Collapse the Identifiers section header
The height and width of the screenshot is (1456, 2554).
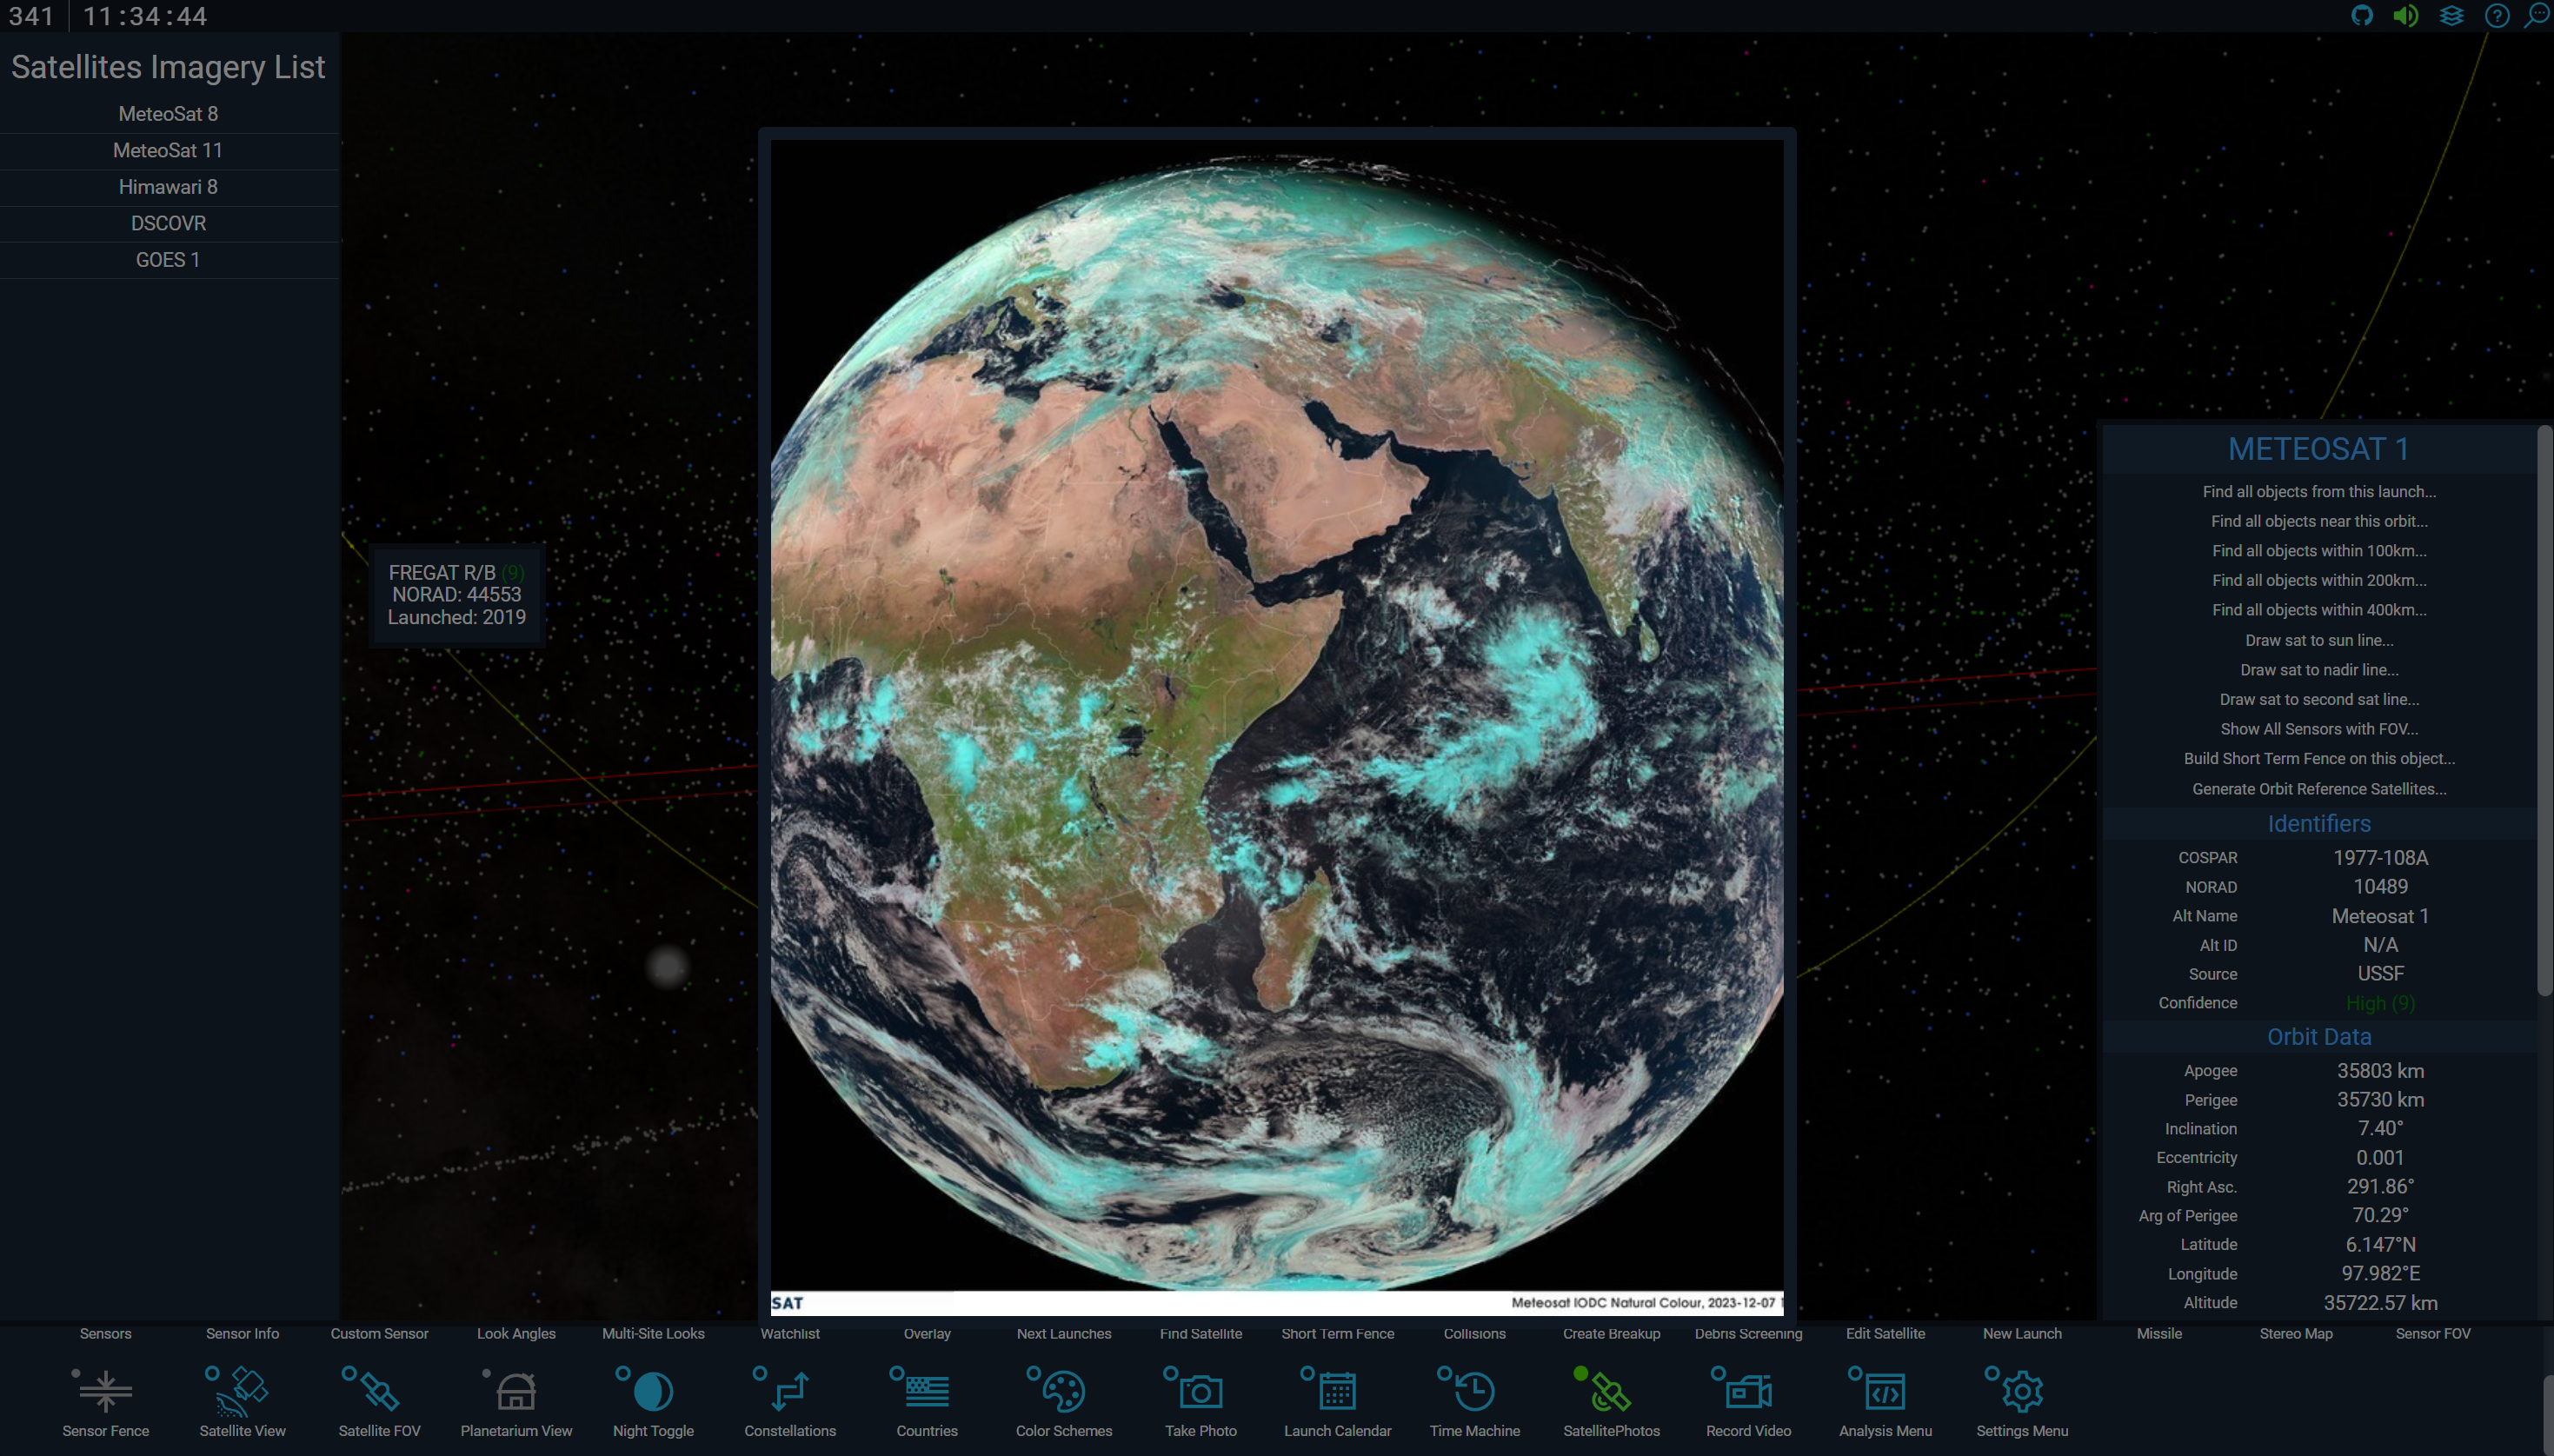tap(2318, 824)
